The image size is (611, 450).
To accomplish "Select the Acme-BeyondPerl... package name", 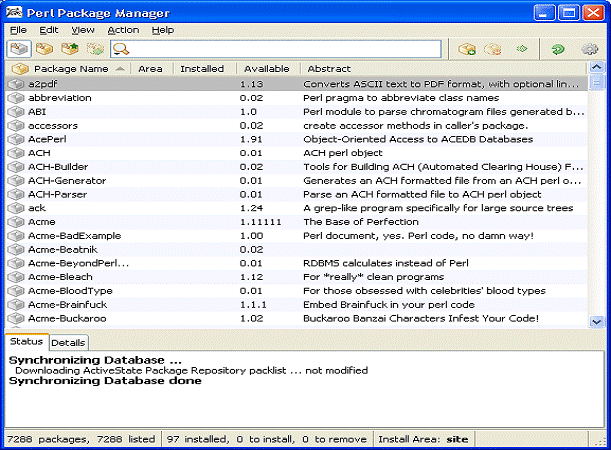I will pyautogui.click(x=78, y=263).
